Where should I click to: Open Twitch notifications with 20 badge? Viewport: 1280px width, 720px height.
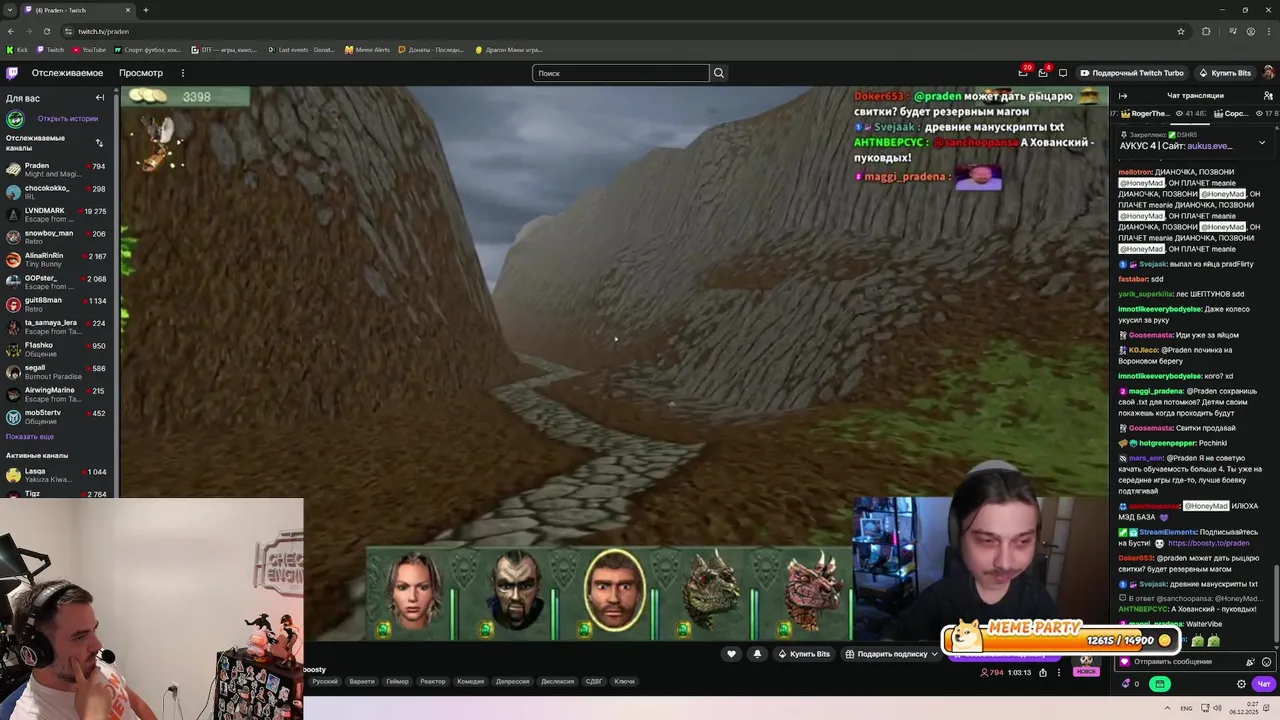pyautogui.click(x=1023, y=72)
